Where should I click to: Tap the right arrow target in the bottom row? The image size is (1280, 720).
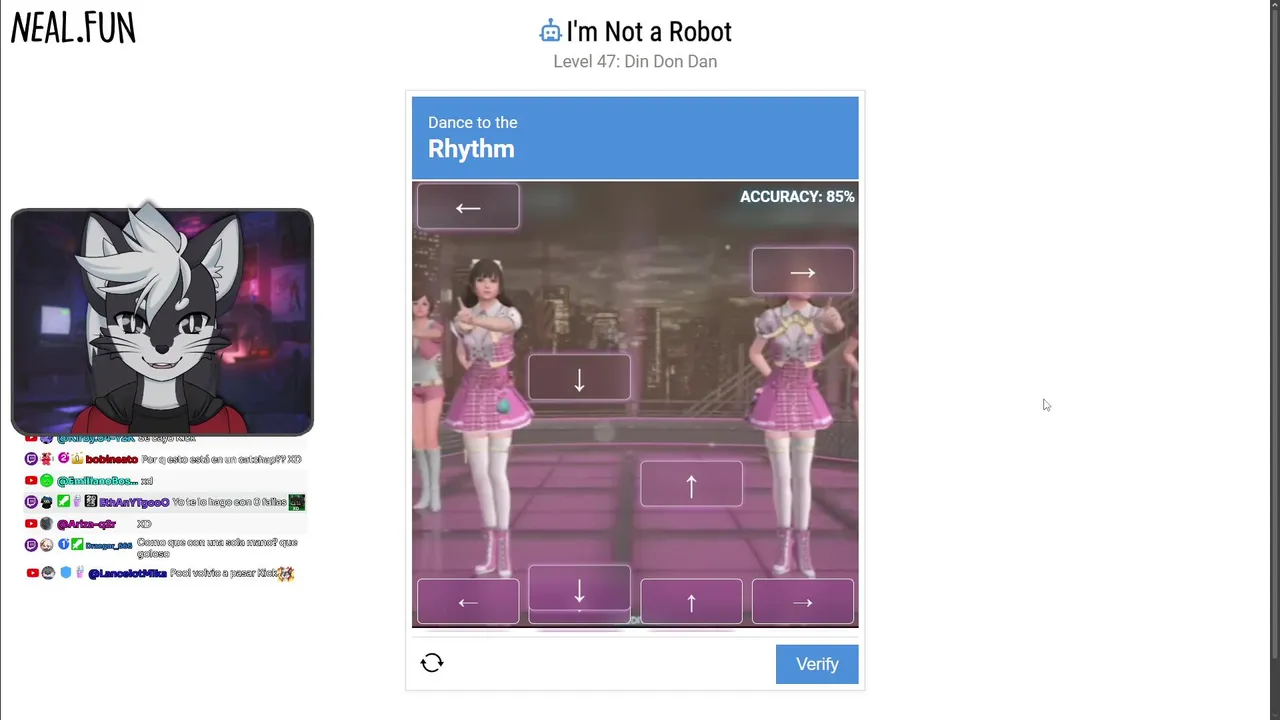[x=803, y=602]
